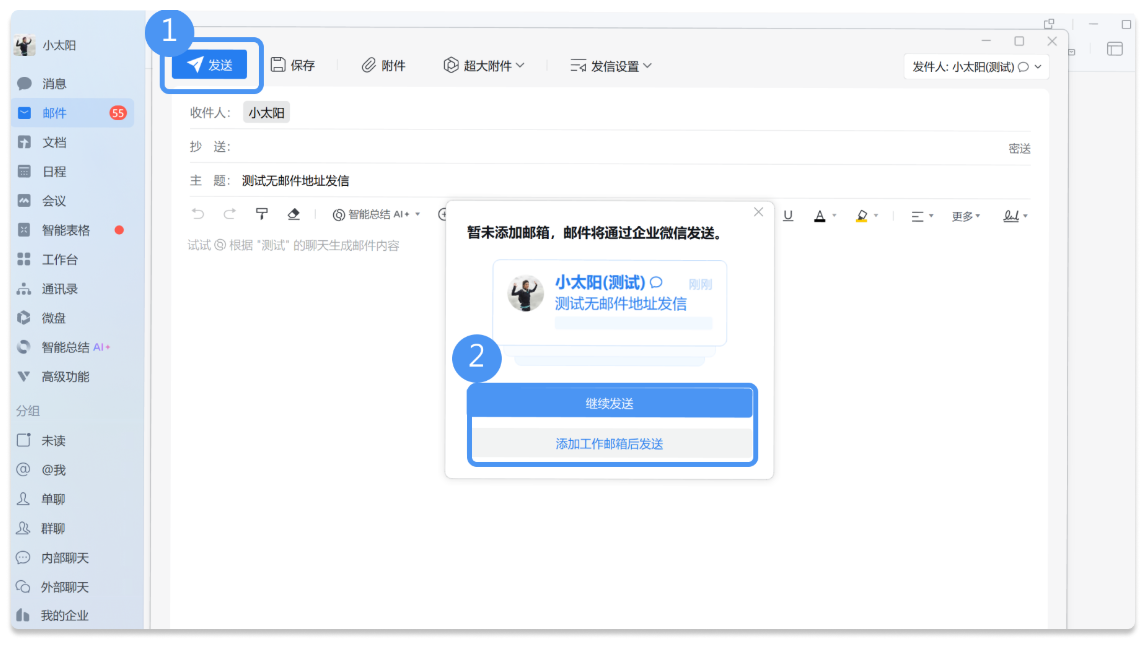This screenshot has height=646, width=1144.
Task: Click the 继续发送 button in the dialog
Action: tap(611, 402)
